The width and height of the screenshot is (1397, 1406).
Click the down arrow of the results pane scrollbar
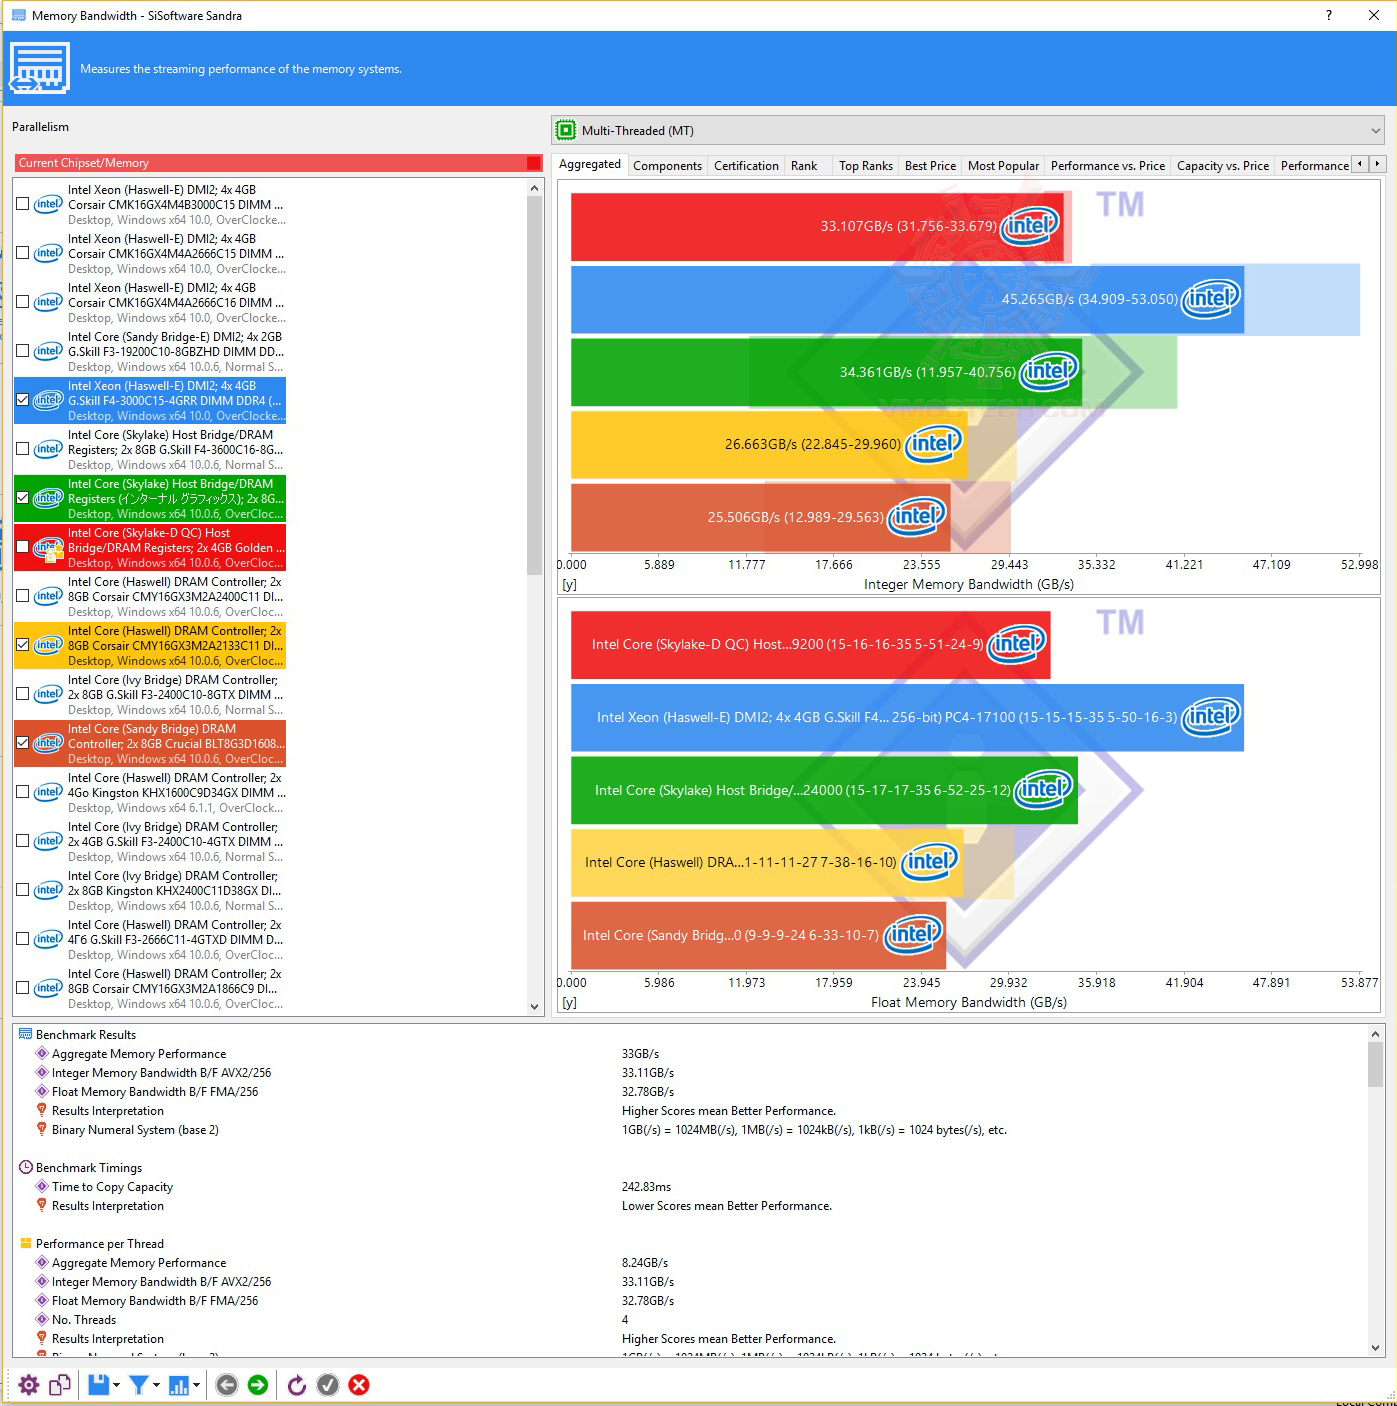[1376, 1347]
